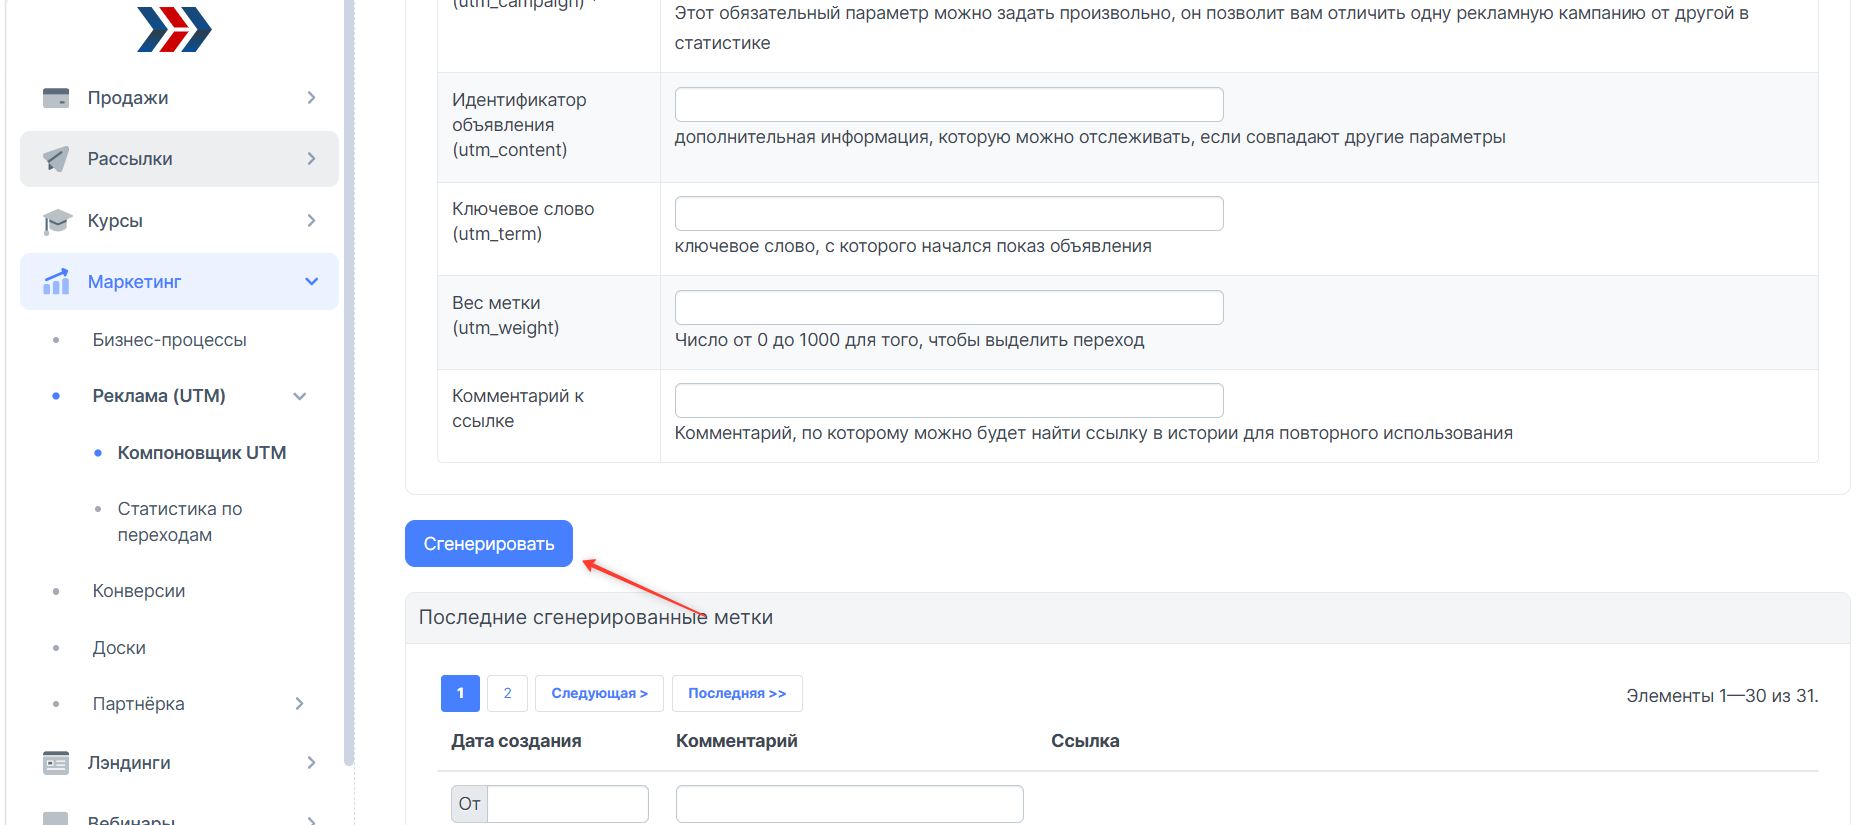
Task: Click Последняя >> pagination link
Action: coord(737,693)
